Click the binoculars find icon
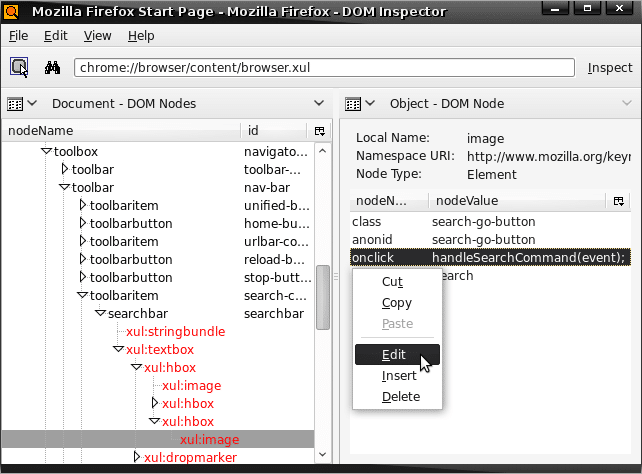This screenshot has width=642, height=474. 53,68
